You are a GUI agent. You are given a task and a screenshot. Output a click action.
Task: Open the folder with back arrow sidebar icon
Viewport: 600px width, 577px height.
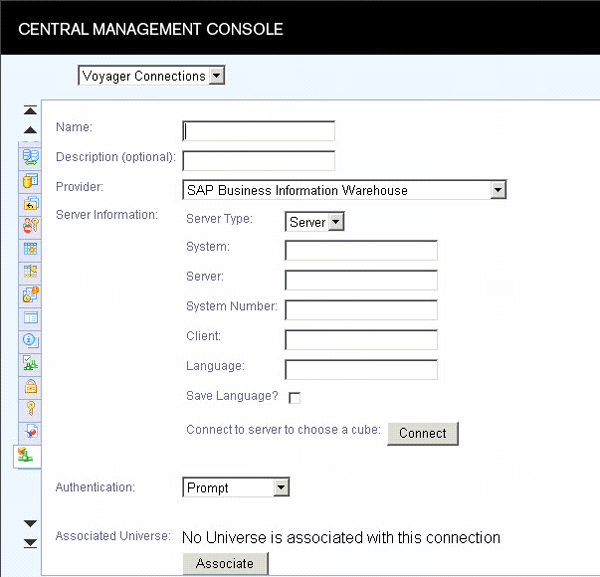click(30, 203)
